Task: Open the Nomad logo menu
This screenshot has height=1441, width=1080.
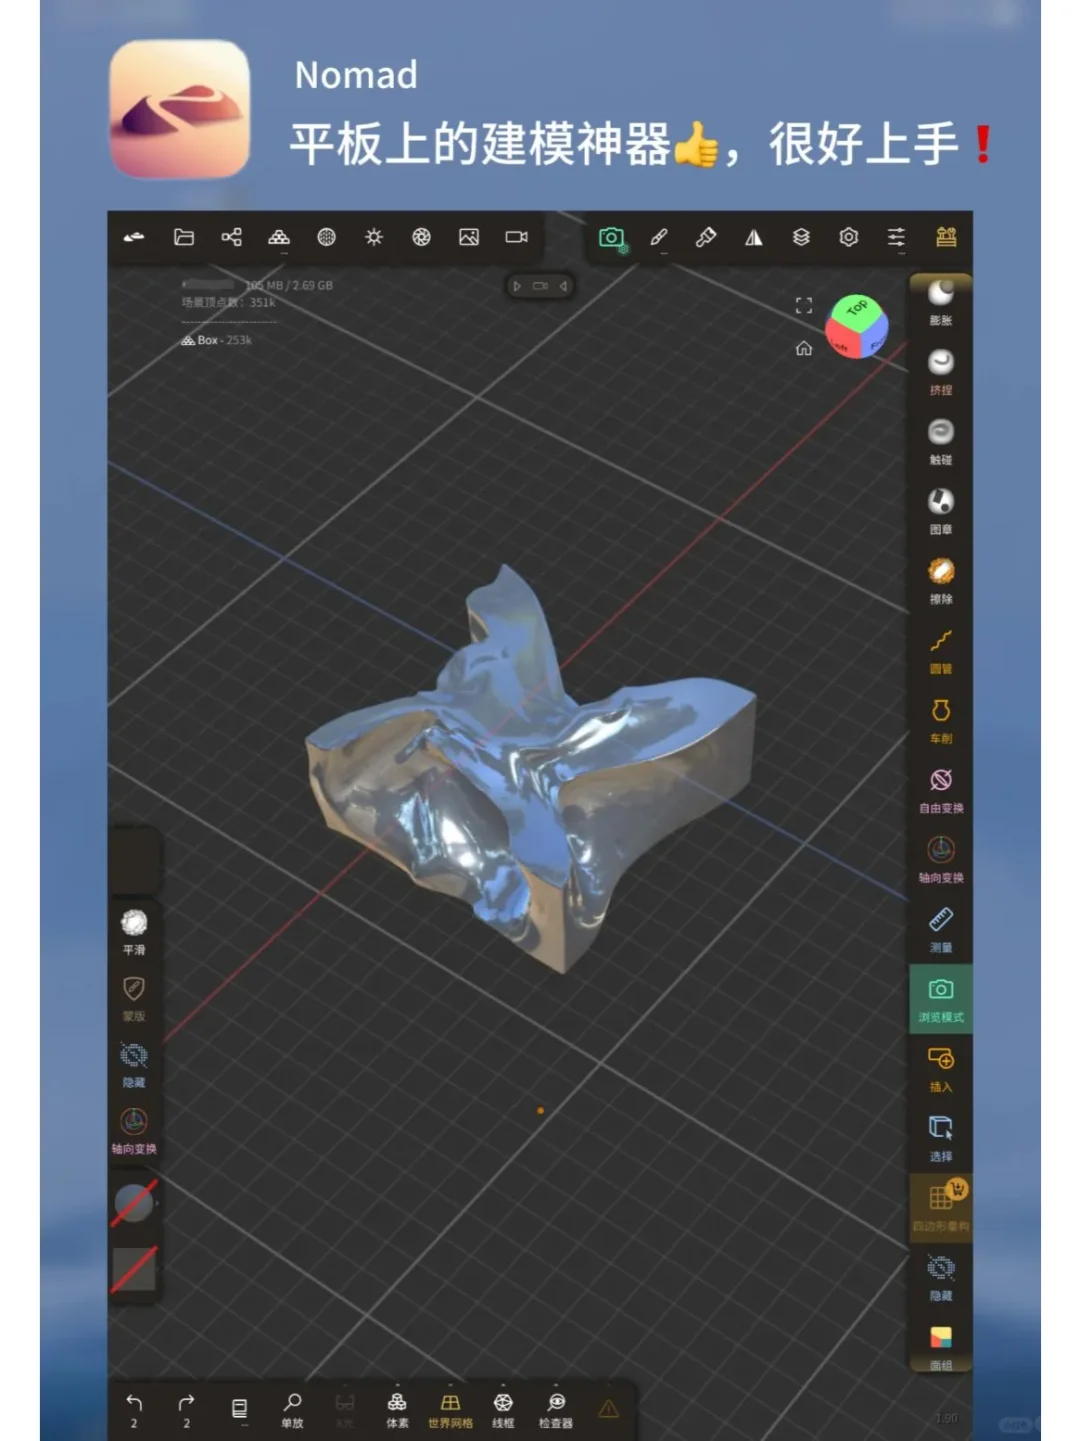Action: coord(134,237)
